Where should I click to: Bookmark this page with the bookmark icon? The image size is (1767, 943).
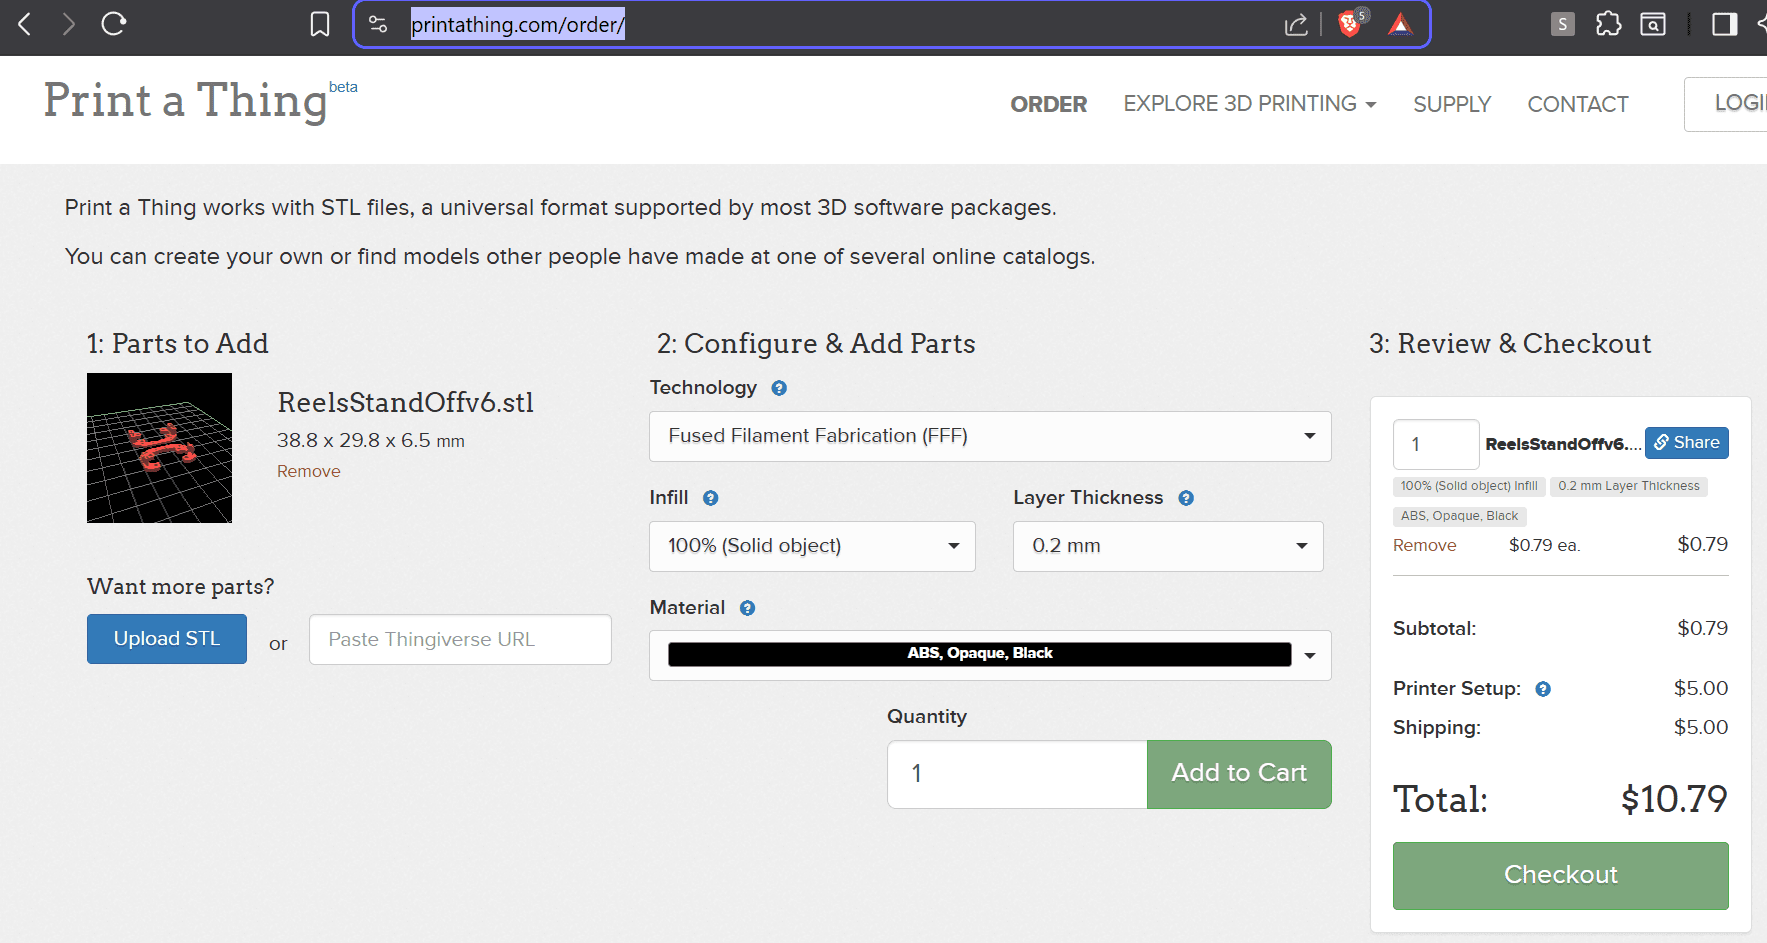[x=320, y=24]
